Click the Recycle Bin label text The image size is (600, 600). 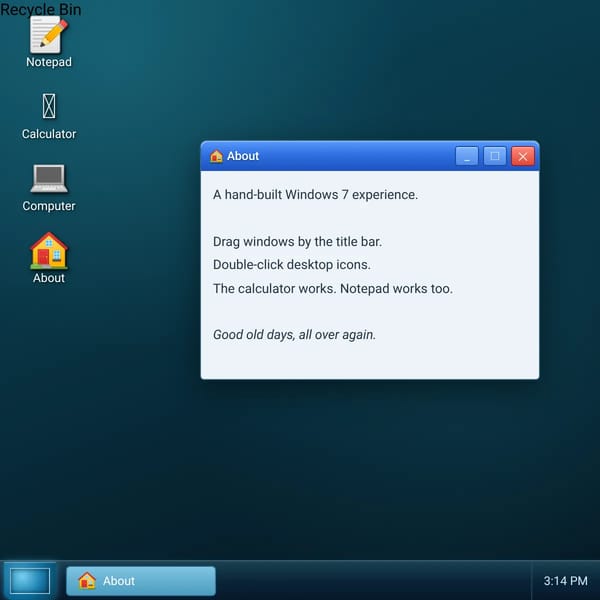[x=41, y=9]
